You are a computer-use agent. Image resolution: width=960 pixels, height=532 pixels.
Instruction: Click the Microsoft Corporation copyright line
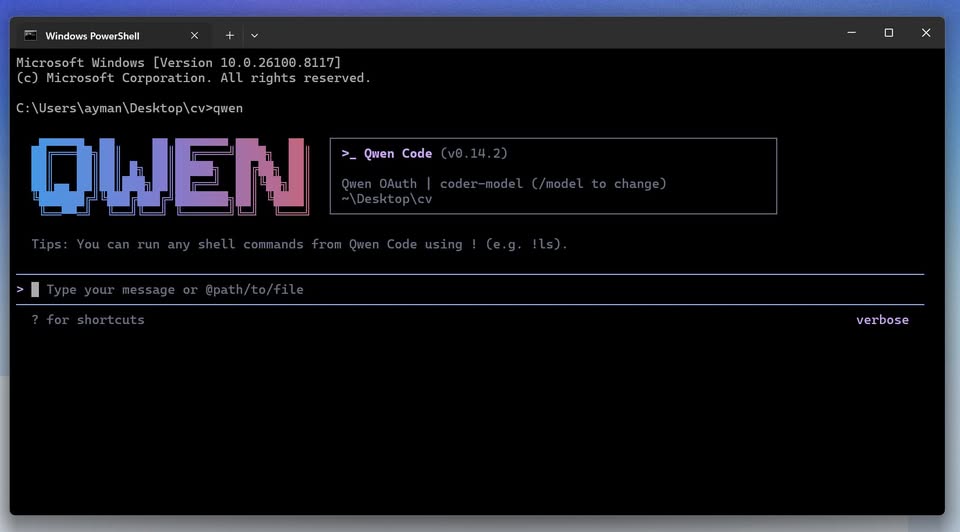pyautogui.click(x=193, y=78)
